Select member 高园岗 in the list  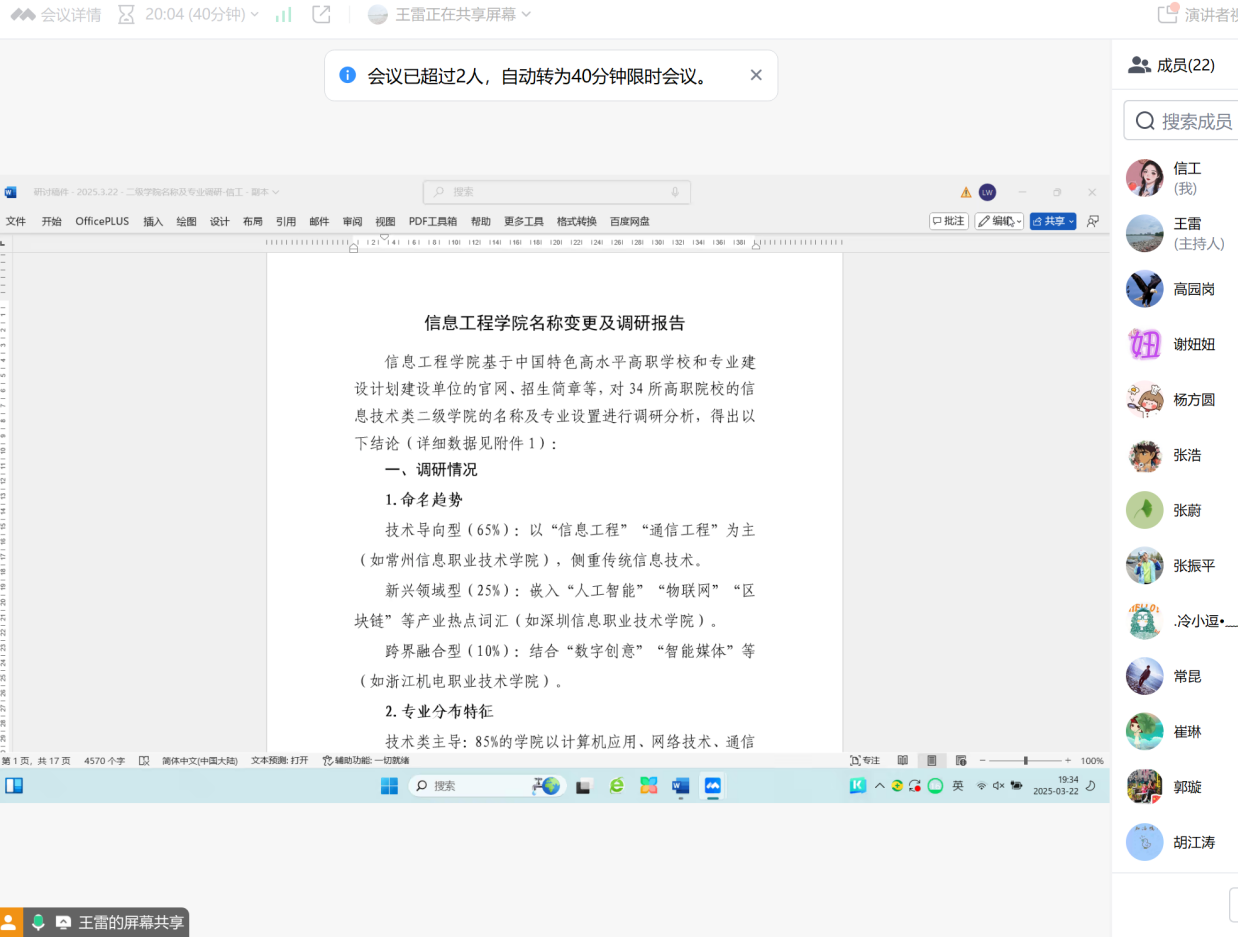1194,289
